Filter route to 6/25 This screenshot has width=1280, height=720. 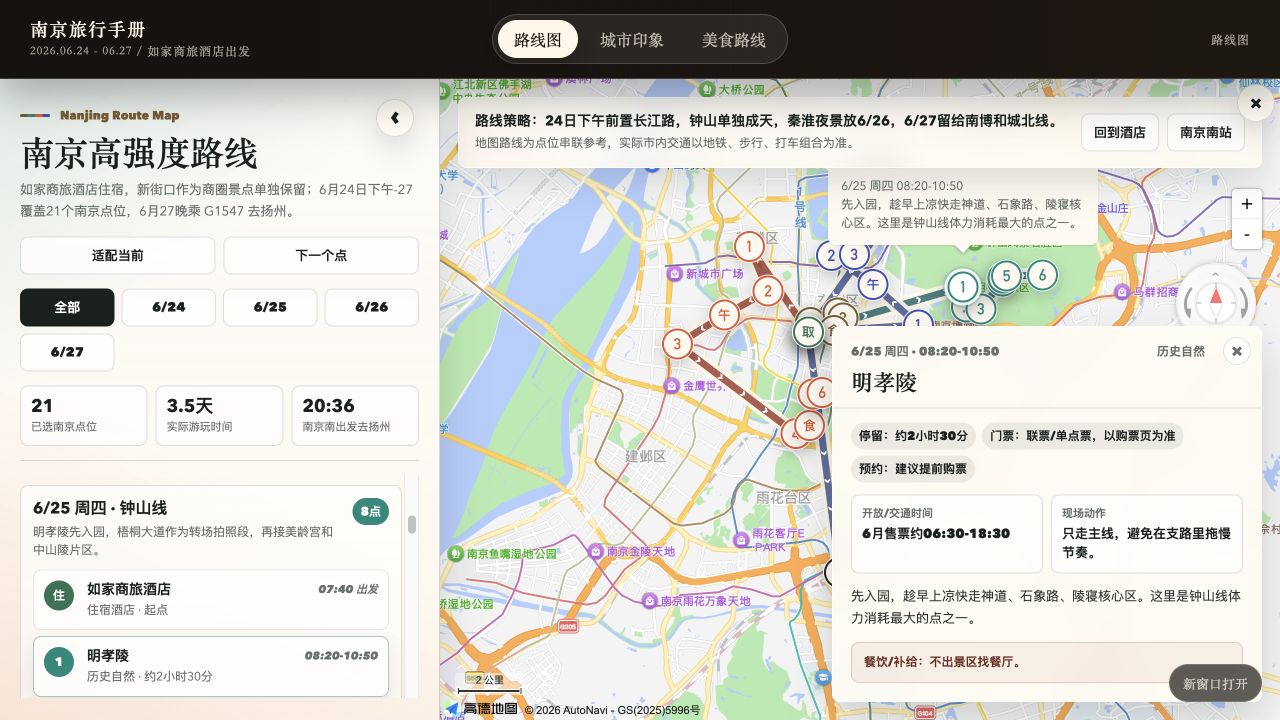(x=270, y=307)
